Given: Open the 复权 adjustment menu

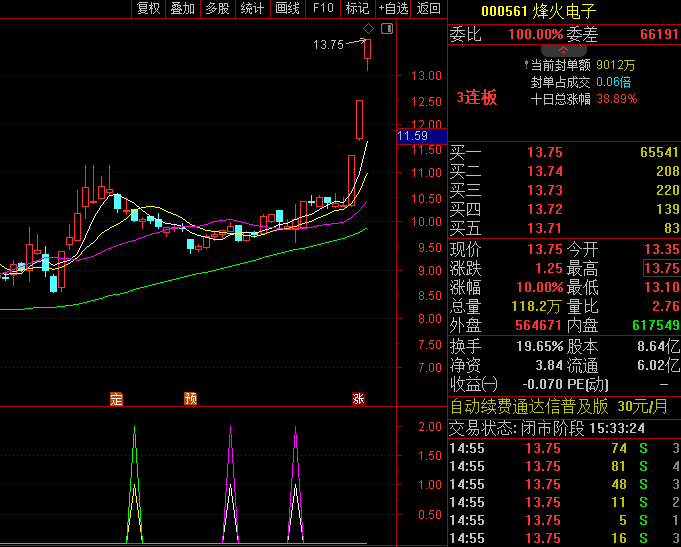Looking at the screenshot, I should (x=148, y=9).
